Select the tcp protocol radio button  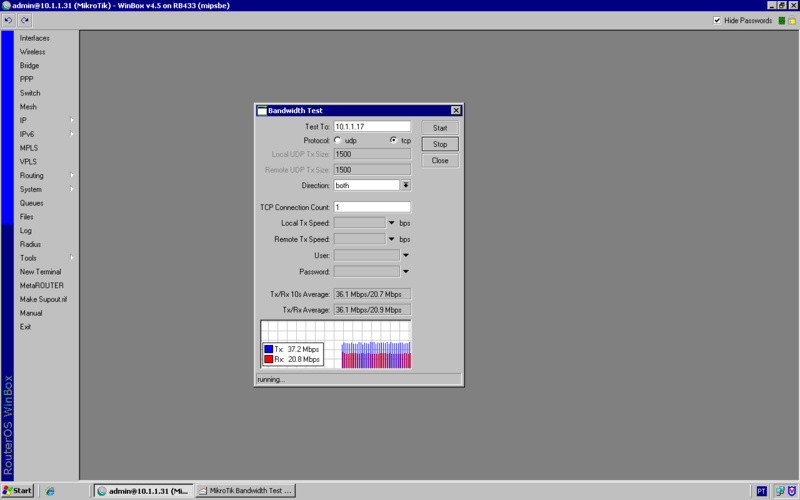tap(393, 140)
